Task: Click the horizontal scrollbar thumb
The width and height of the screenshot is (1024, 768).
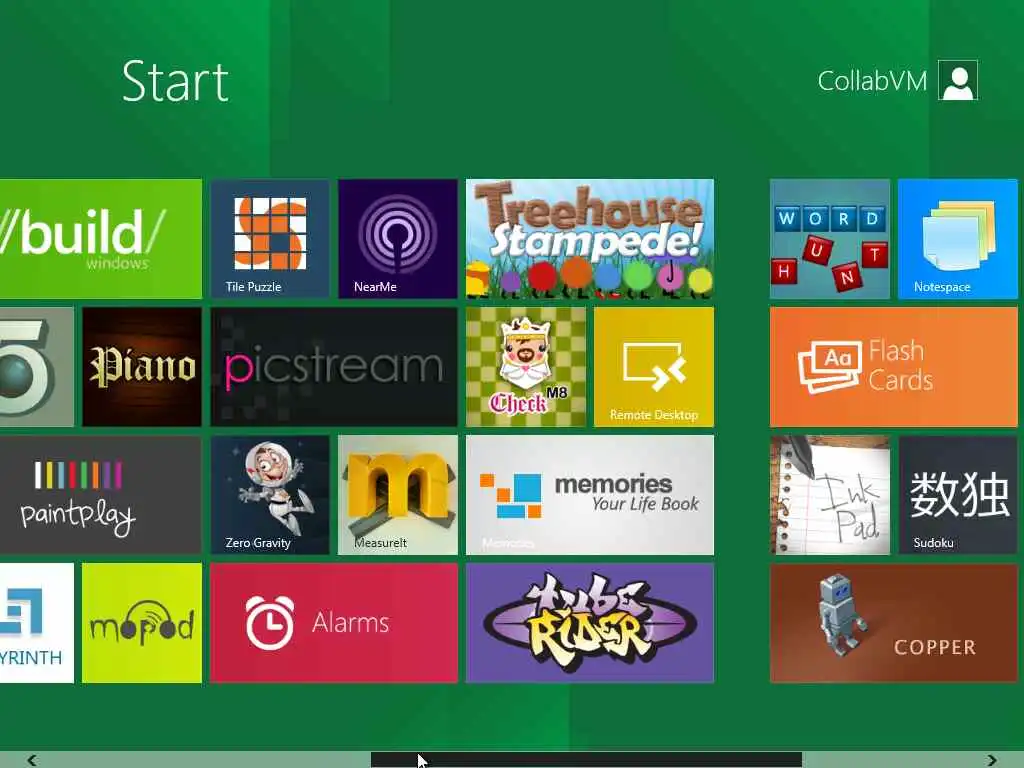Action: point(586,760)
